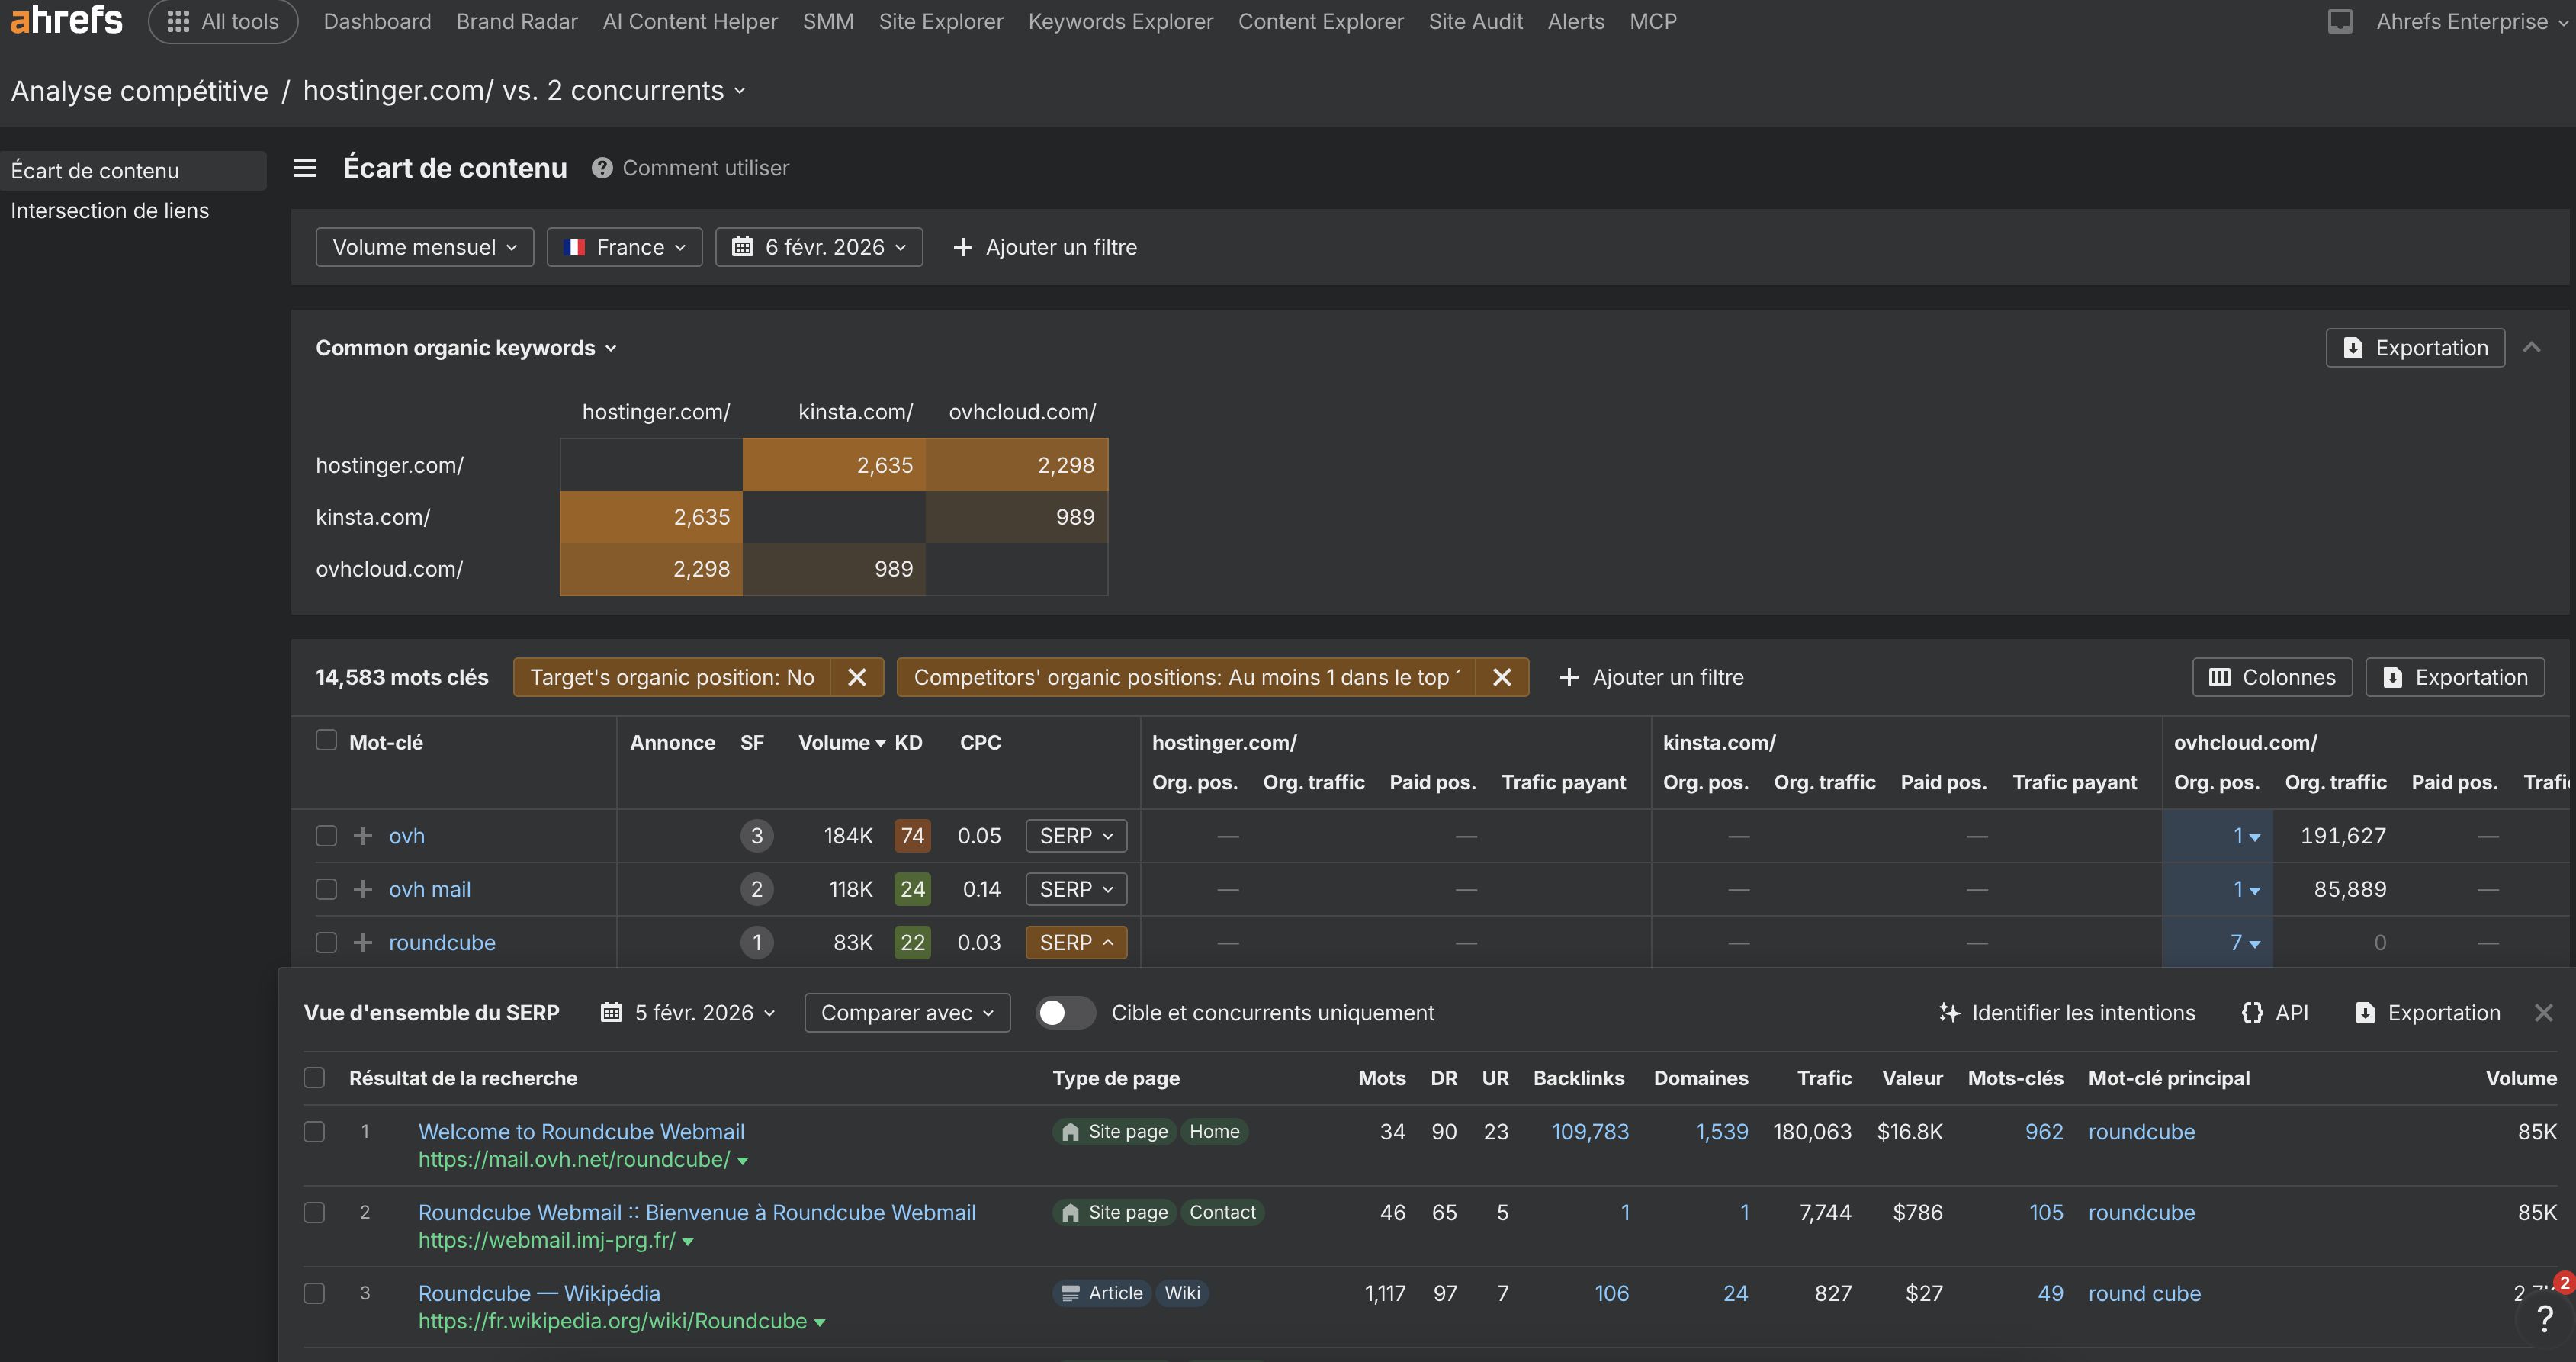Close the Vue d'ensemble du SERP panel

tap(2545, 1012)
